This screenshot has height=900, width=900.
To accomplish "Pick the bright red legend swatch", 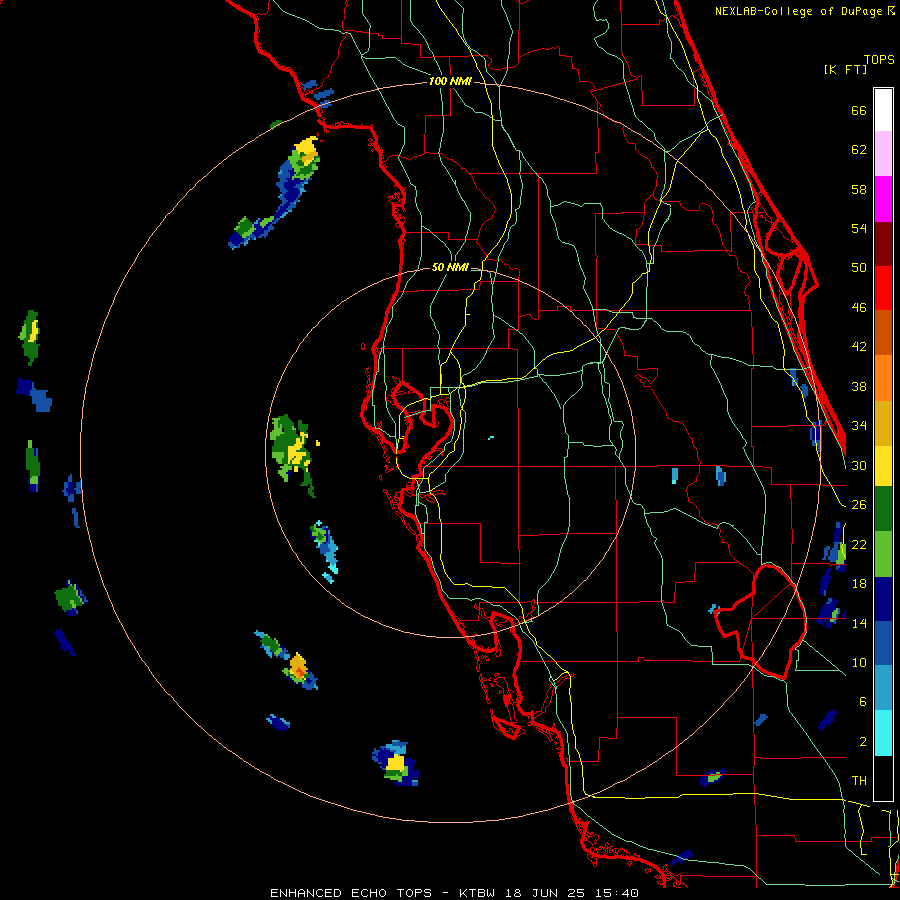I will pyautogui.click(x=883, y=288).
